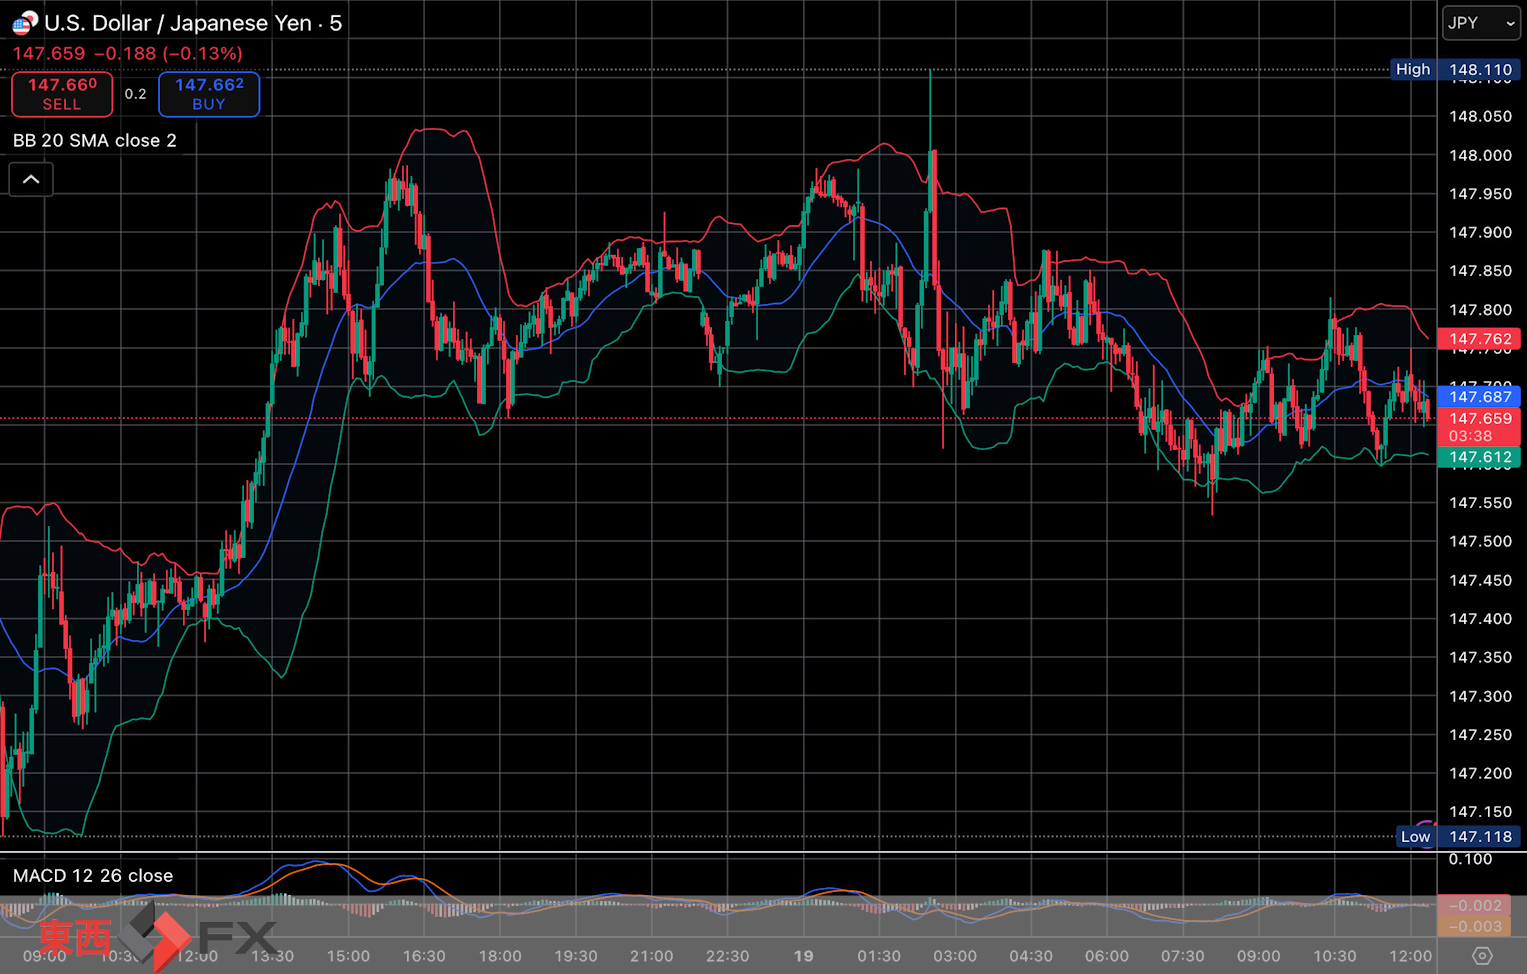Collapse the indicator legend with the chevron-up button
This screenshot has height=974, width=1527.
[31, 180]
